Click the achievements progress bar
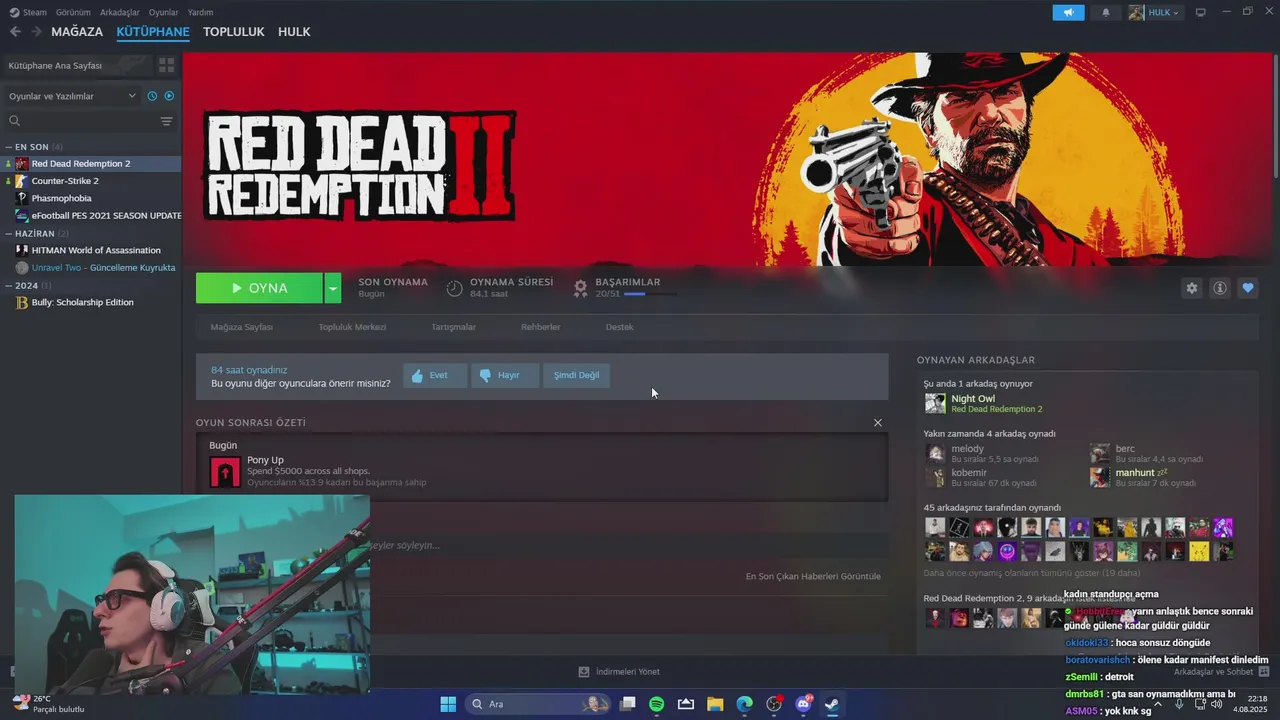The height and width of the screenshot is (720, 1280). click(650, 294)
